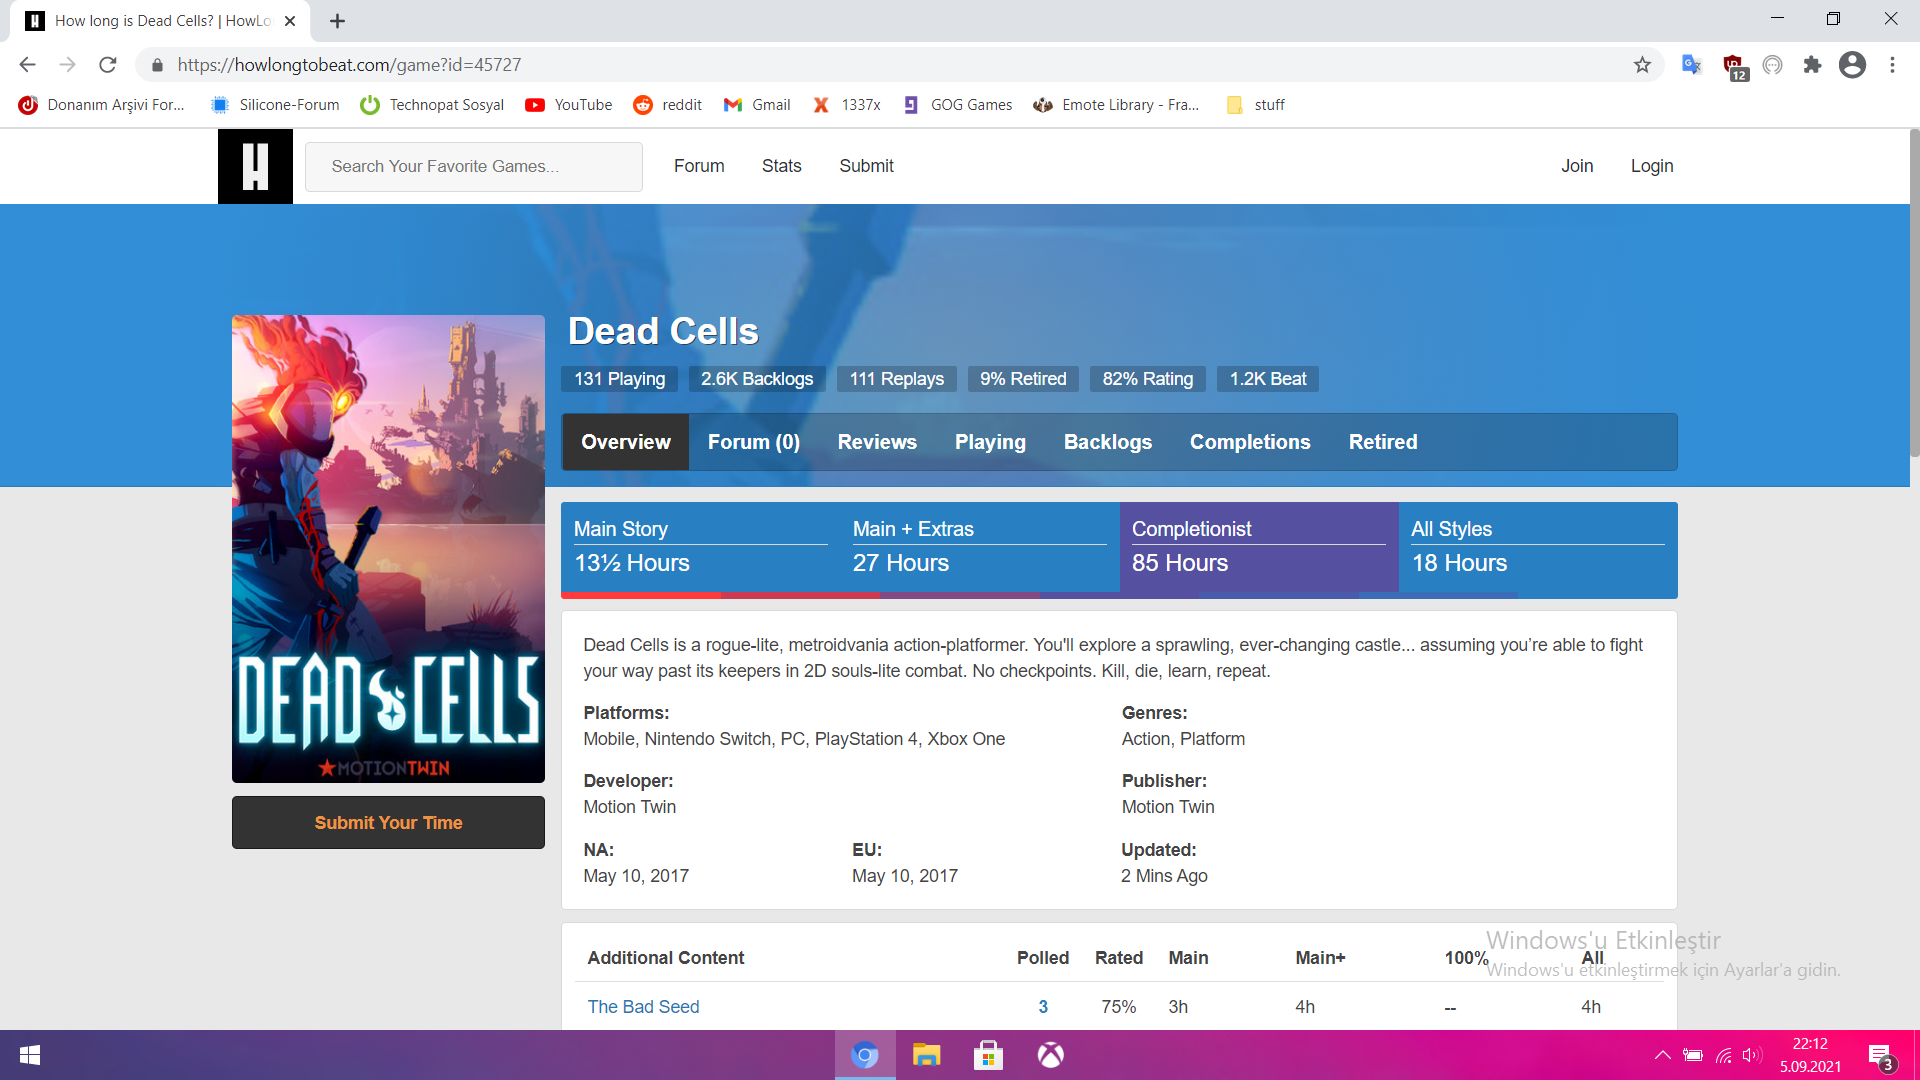The width and height of the screenshot is (1920, 1080).
Task: Open the YouTube bookmark
Action: click(x=569, y=105)
